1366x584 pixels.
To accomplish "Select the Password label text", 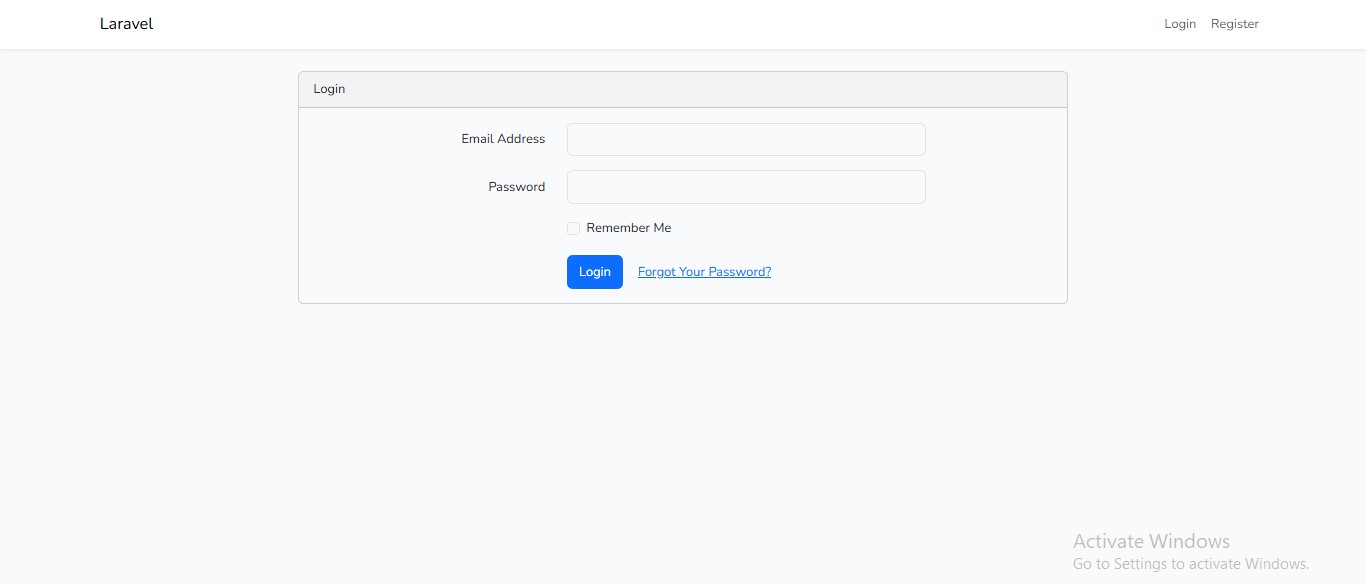I will tap(517, 187).
